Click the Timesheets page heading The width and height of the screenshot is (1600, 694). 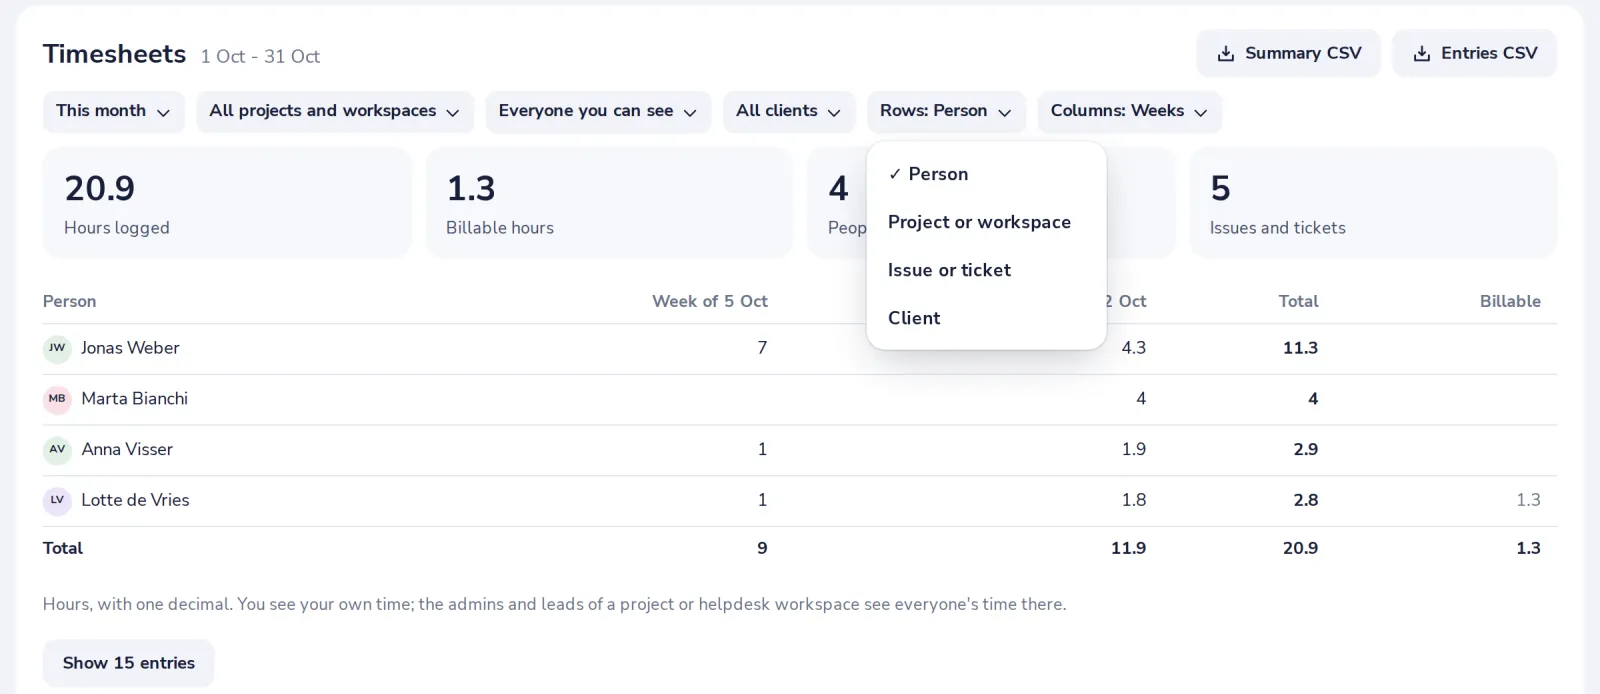coord(114,54)
